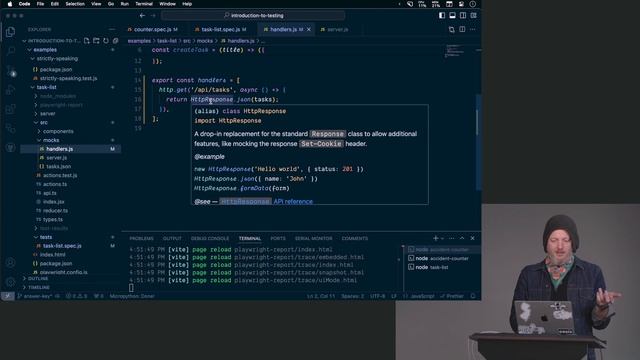Viewport: 640px width, 360px height.
Task: Toggle the bottom panel layout icon
Action: (x=452, y=16)
